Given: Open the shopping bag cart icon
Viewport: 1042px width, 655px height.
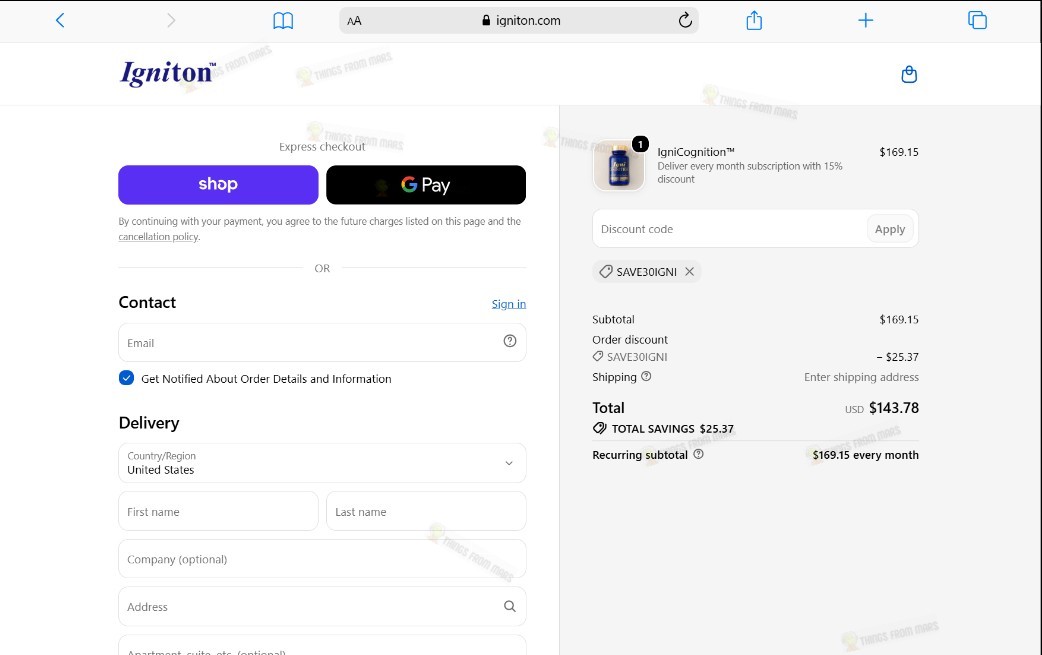Looking at the screenshot, I should [x=909, y=74].
